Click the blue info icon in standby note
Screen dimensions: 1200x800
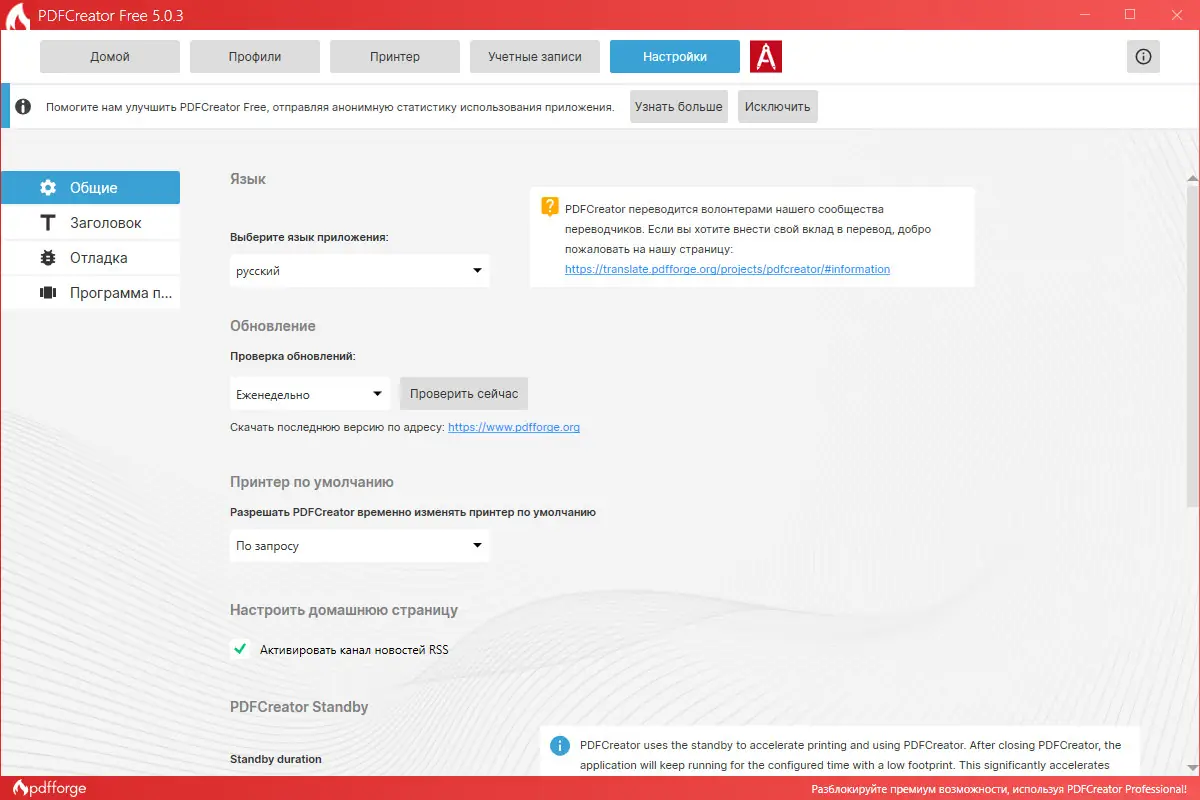pyautogui.click(x=560, y=746)
